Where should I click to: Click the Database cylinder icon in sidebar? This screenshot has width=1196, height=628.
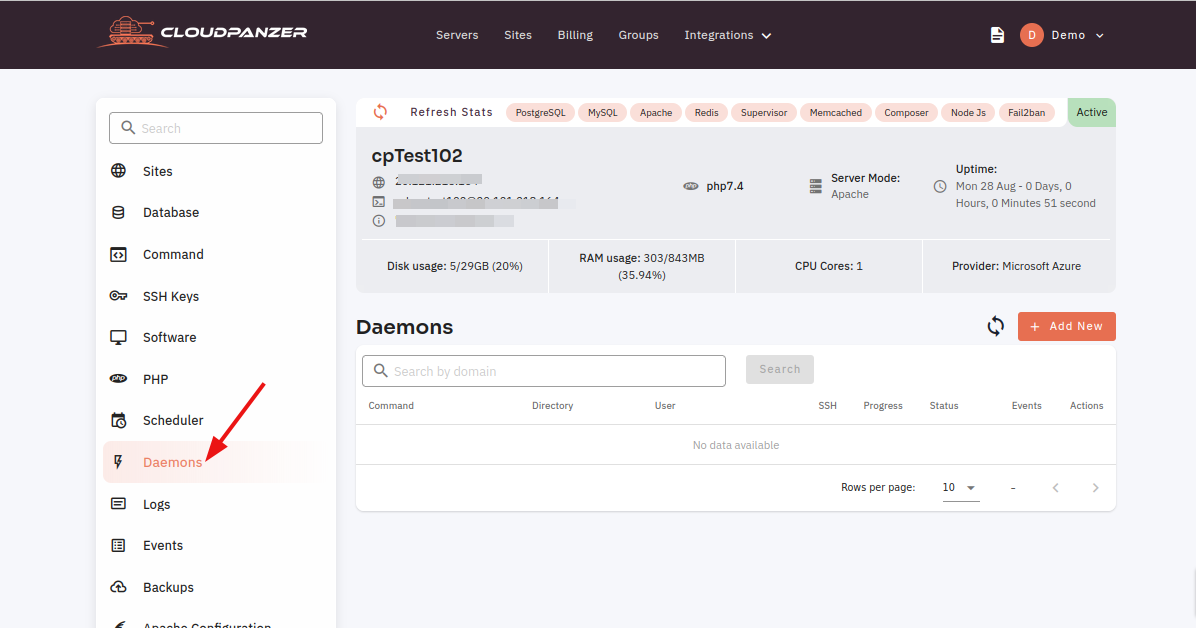[118, 212]
